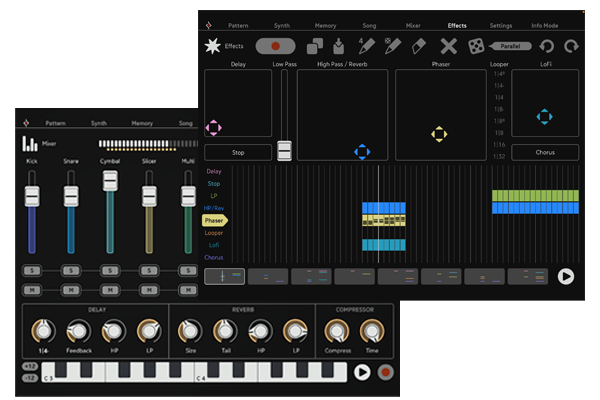Select the Phaser effect row

click(x=214, y=220)
